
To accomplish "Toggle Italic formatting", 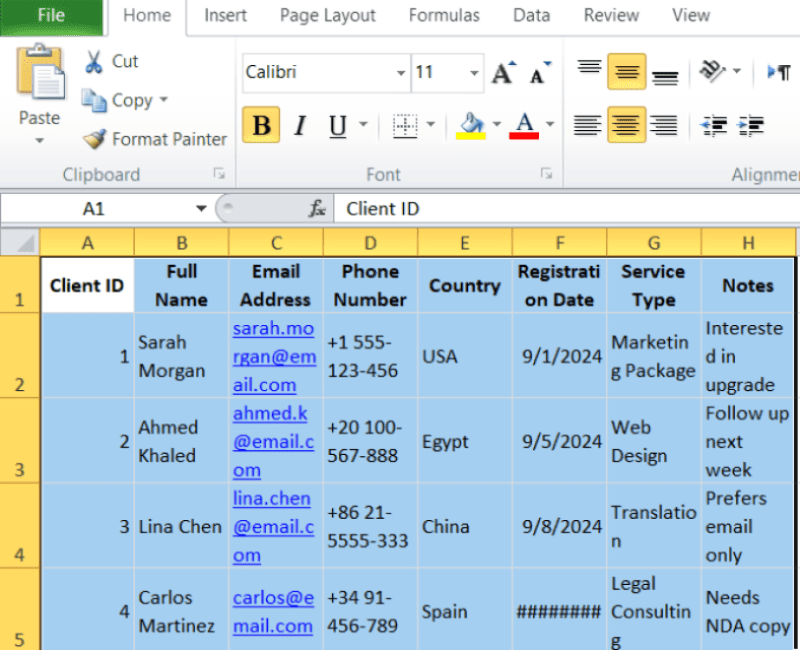I will click(x=300, y=125).
